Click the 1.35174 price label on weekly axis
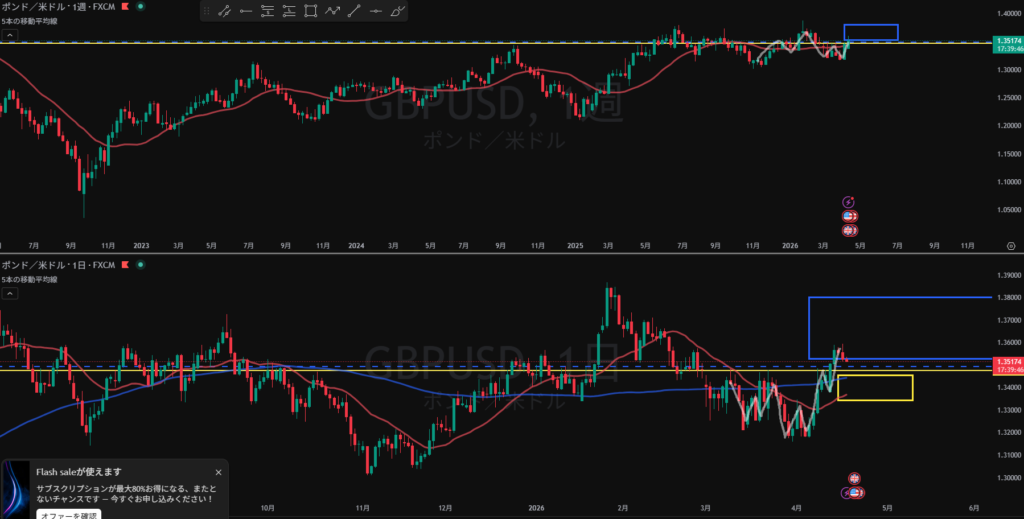The width and height of the screenshot is (1024, 519). (x=1005, y=39)
